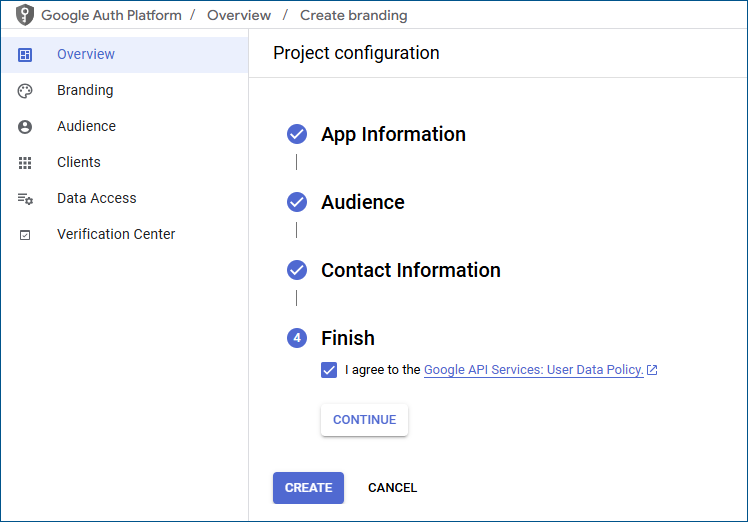748x522 pixels.
Task: Click the CREATE button
Action: coord(308,488)
